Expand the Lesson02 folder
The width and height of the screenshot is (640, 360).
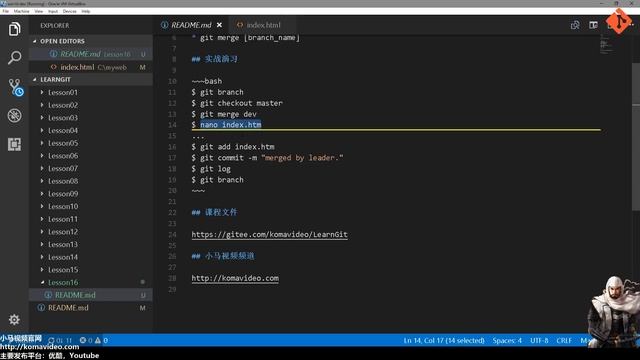point(91,105)
